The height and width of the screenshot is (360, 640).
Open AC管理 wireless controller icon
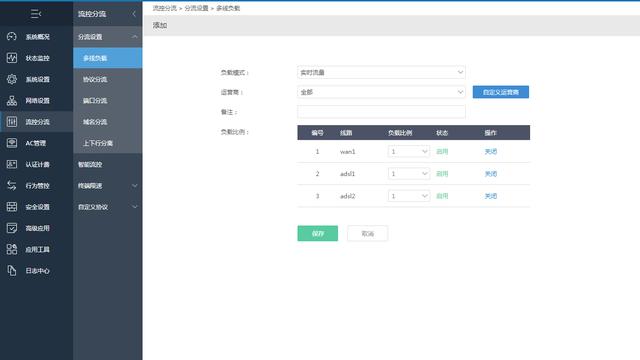click(12, 143)
